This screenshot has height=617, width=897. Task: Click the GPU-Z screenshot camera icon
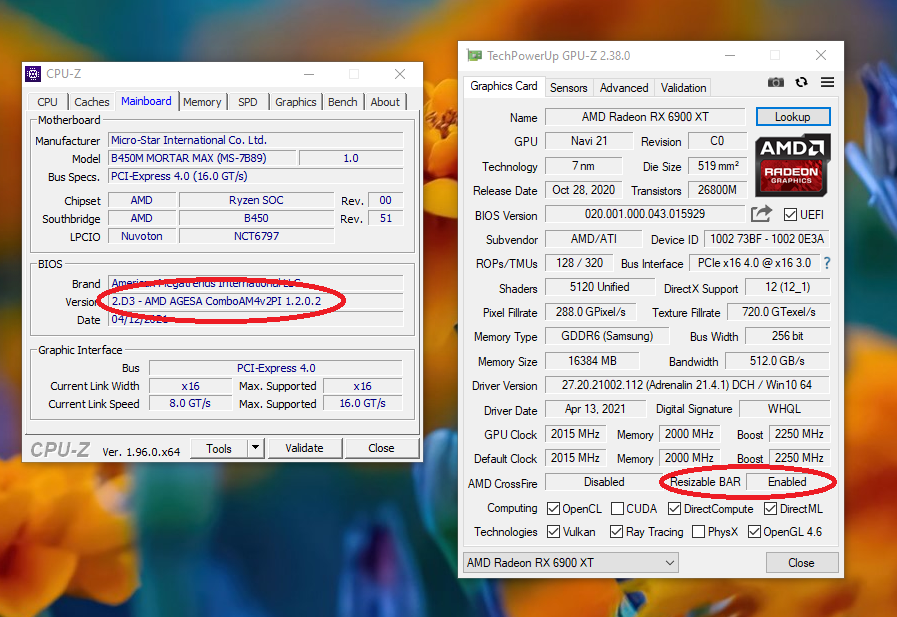point(776,82)
